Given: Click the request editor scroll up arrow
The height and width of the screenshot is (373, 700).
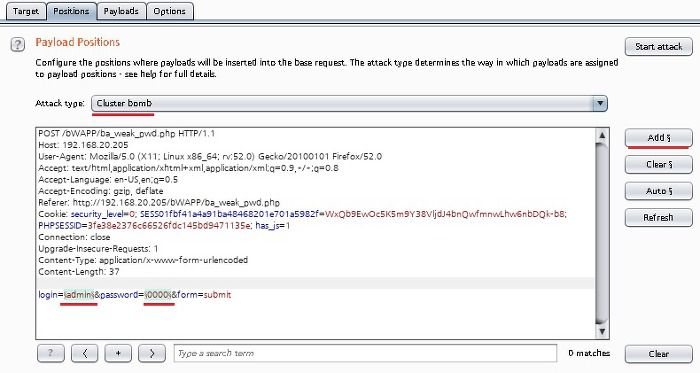Looking at the screenshot, I should 602,135.
